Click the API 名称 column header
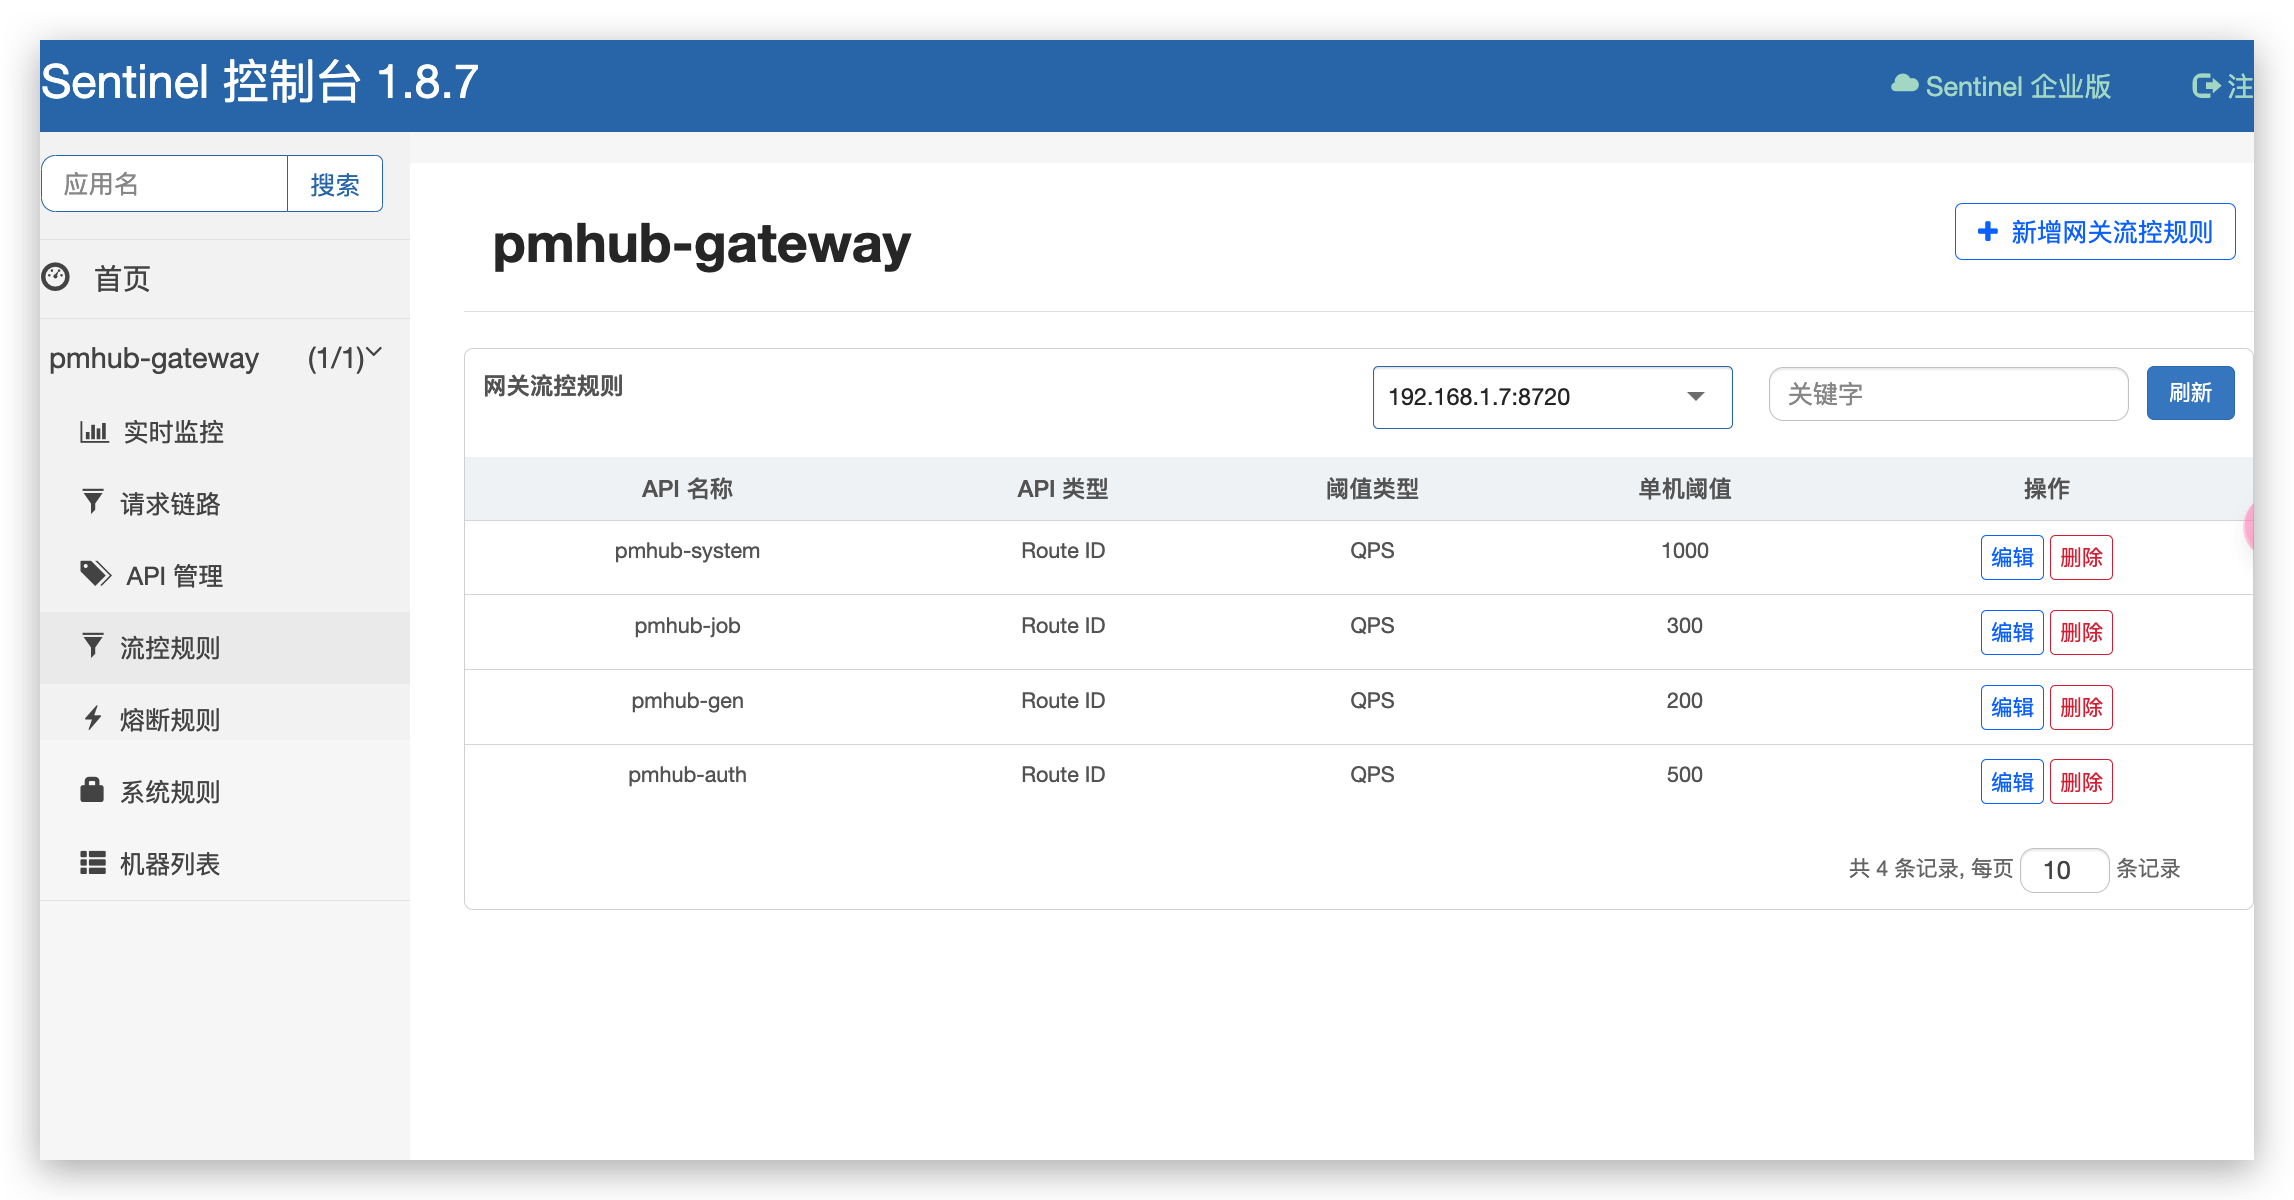This screenshot has width=2294, height=1200. point(687,489)
